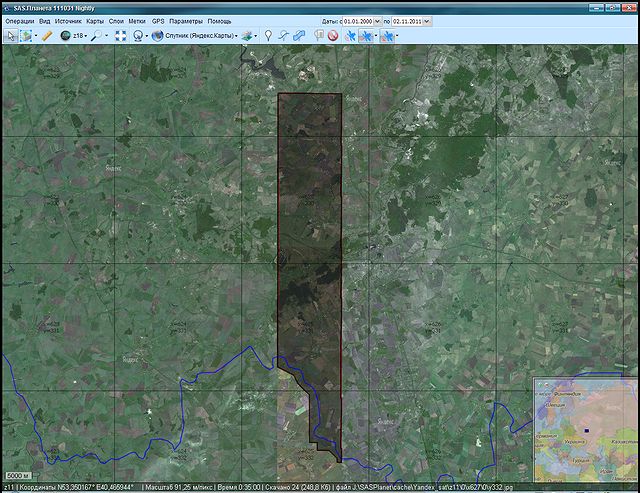Click the full-screen map mode icon
The height and width of the screenshot is (493, 640).
click(120, 35)
